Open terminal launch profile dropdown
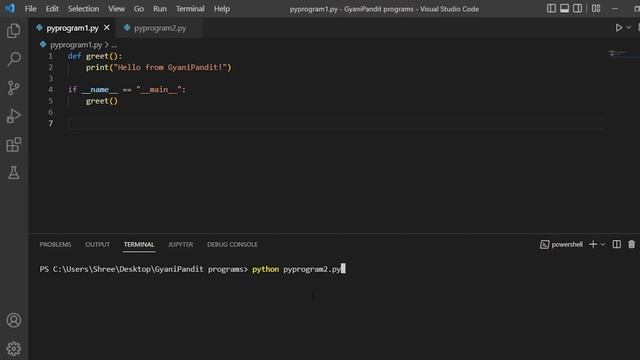This screenshot has width=640, height=360. (603, 244)
